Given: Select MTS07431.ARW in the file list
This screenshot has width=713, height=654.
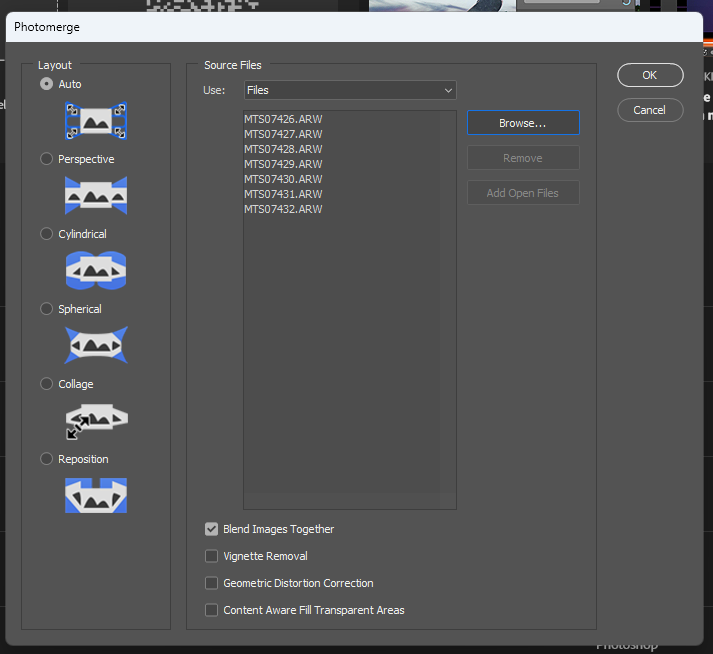Looking at the screenshot, I should pos(283,194).
